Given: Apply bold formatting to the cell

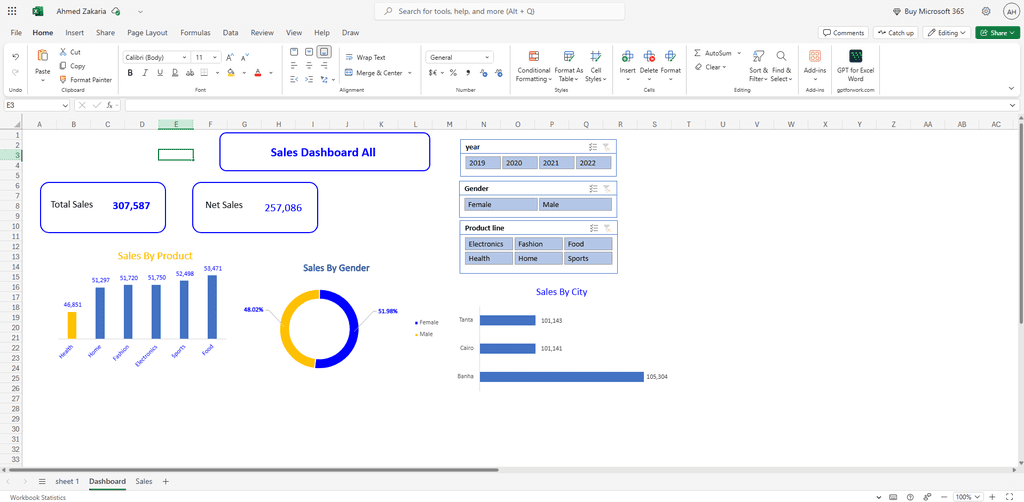Looking at the screenshot, I should 129,73.
